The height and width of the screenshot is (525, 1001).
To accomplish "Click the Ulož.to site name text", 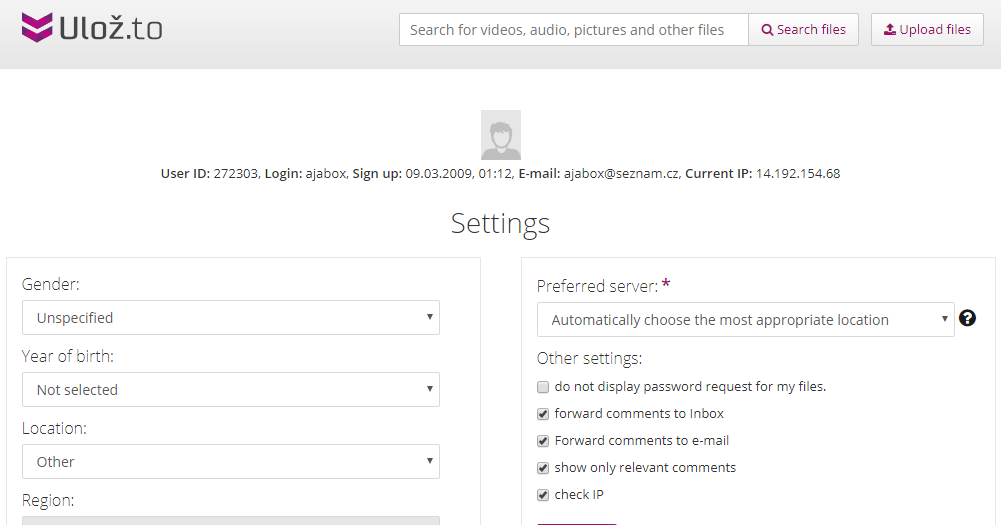I will [111, 28].
